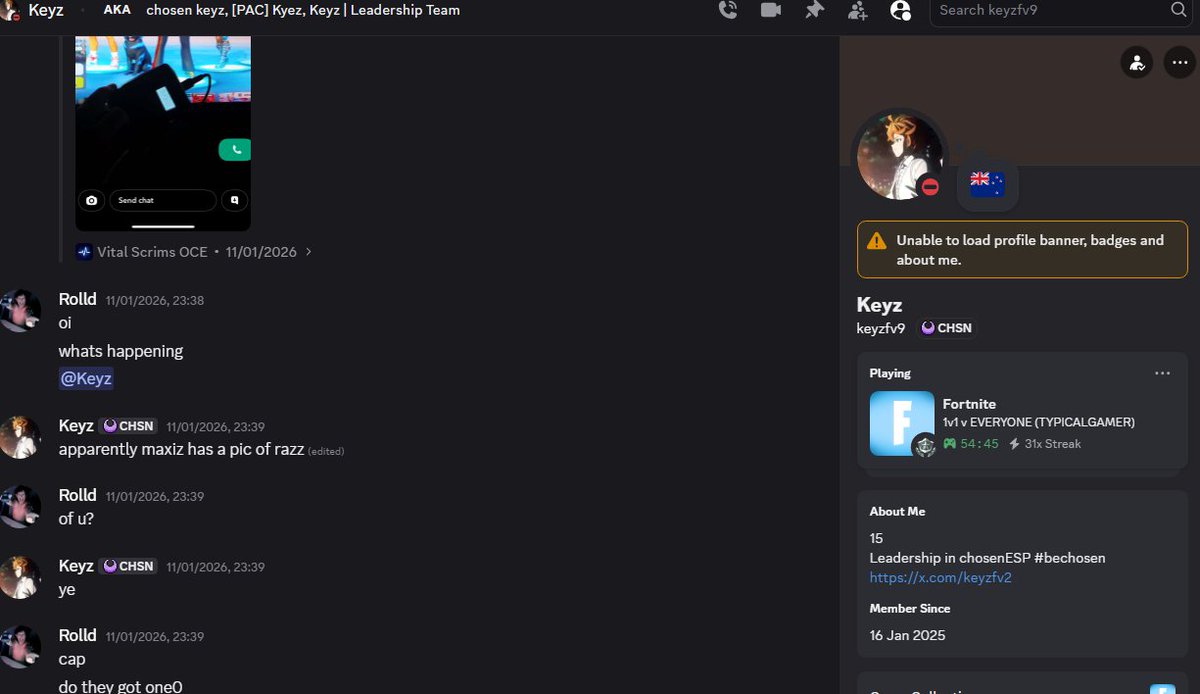Click the 'do they got one0' message
Screen dimensions: 1200x694
121,686
